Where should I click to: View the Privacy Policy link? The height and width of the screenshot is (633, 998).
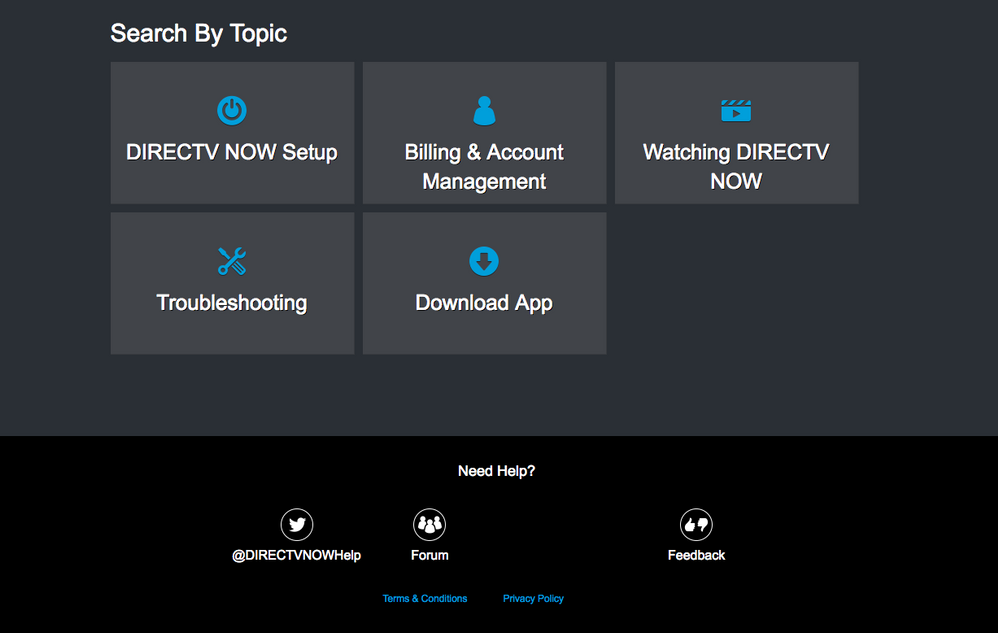click(x=533, y=599)
